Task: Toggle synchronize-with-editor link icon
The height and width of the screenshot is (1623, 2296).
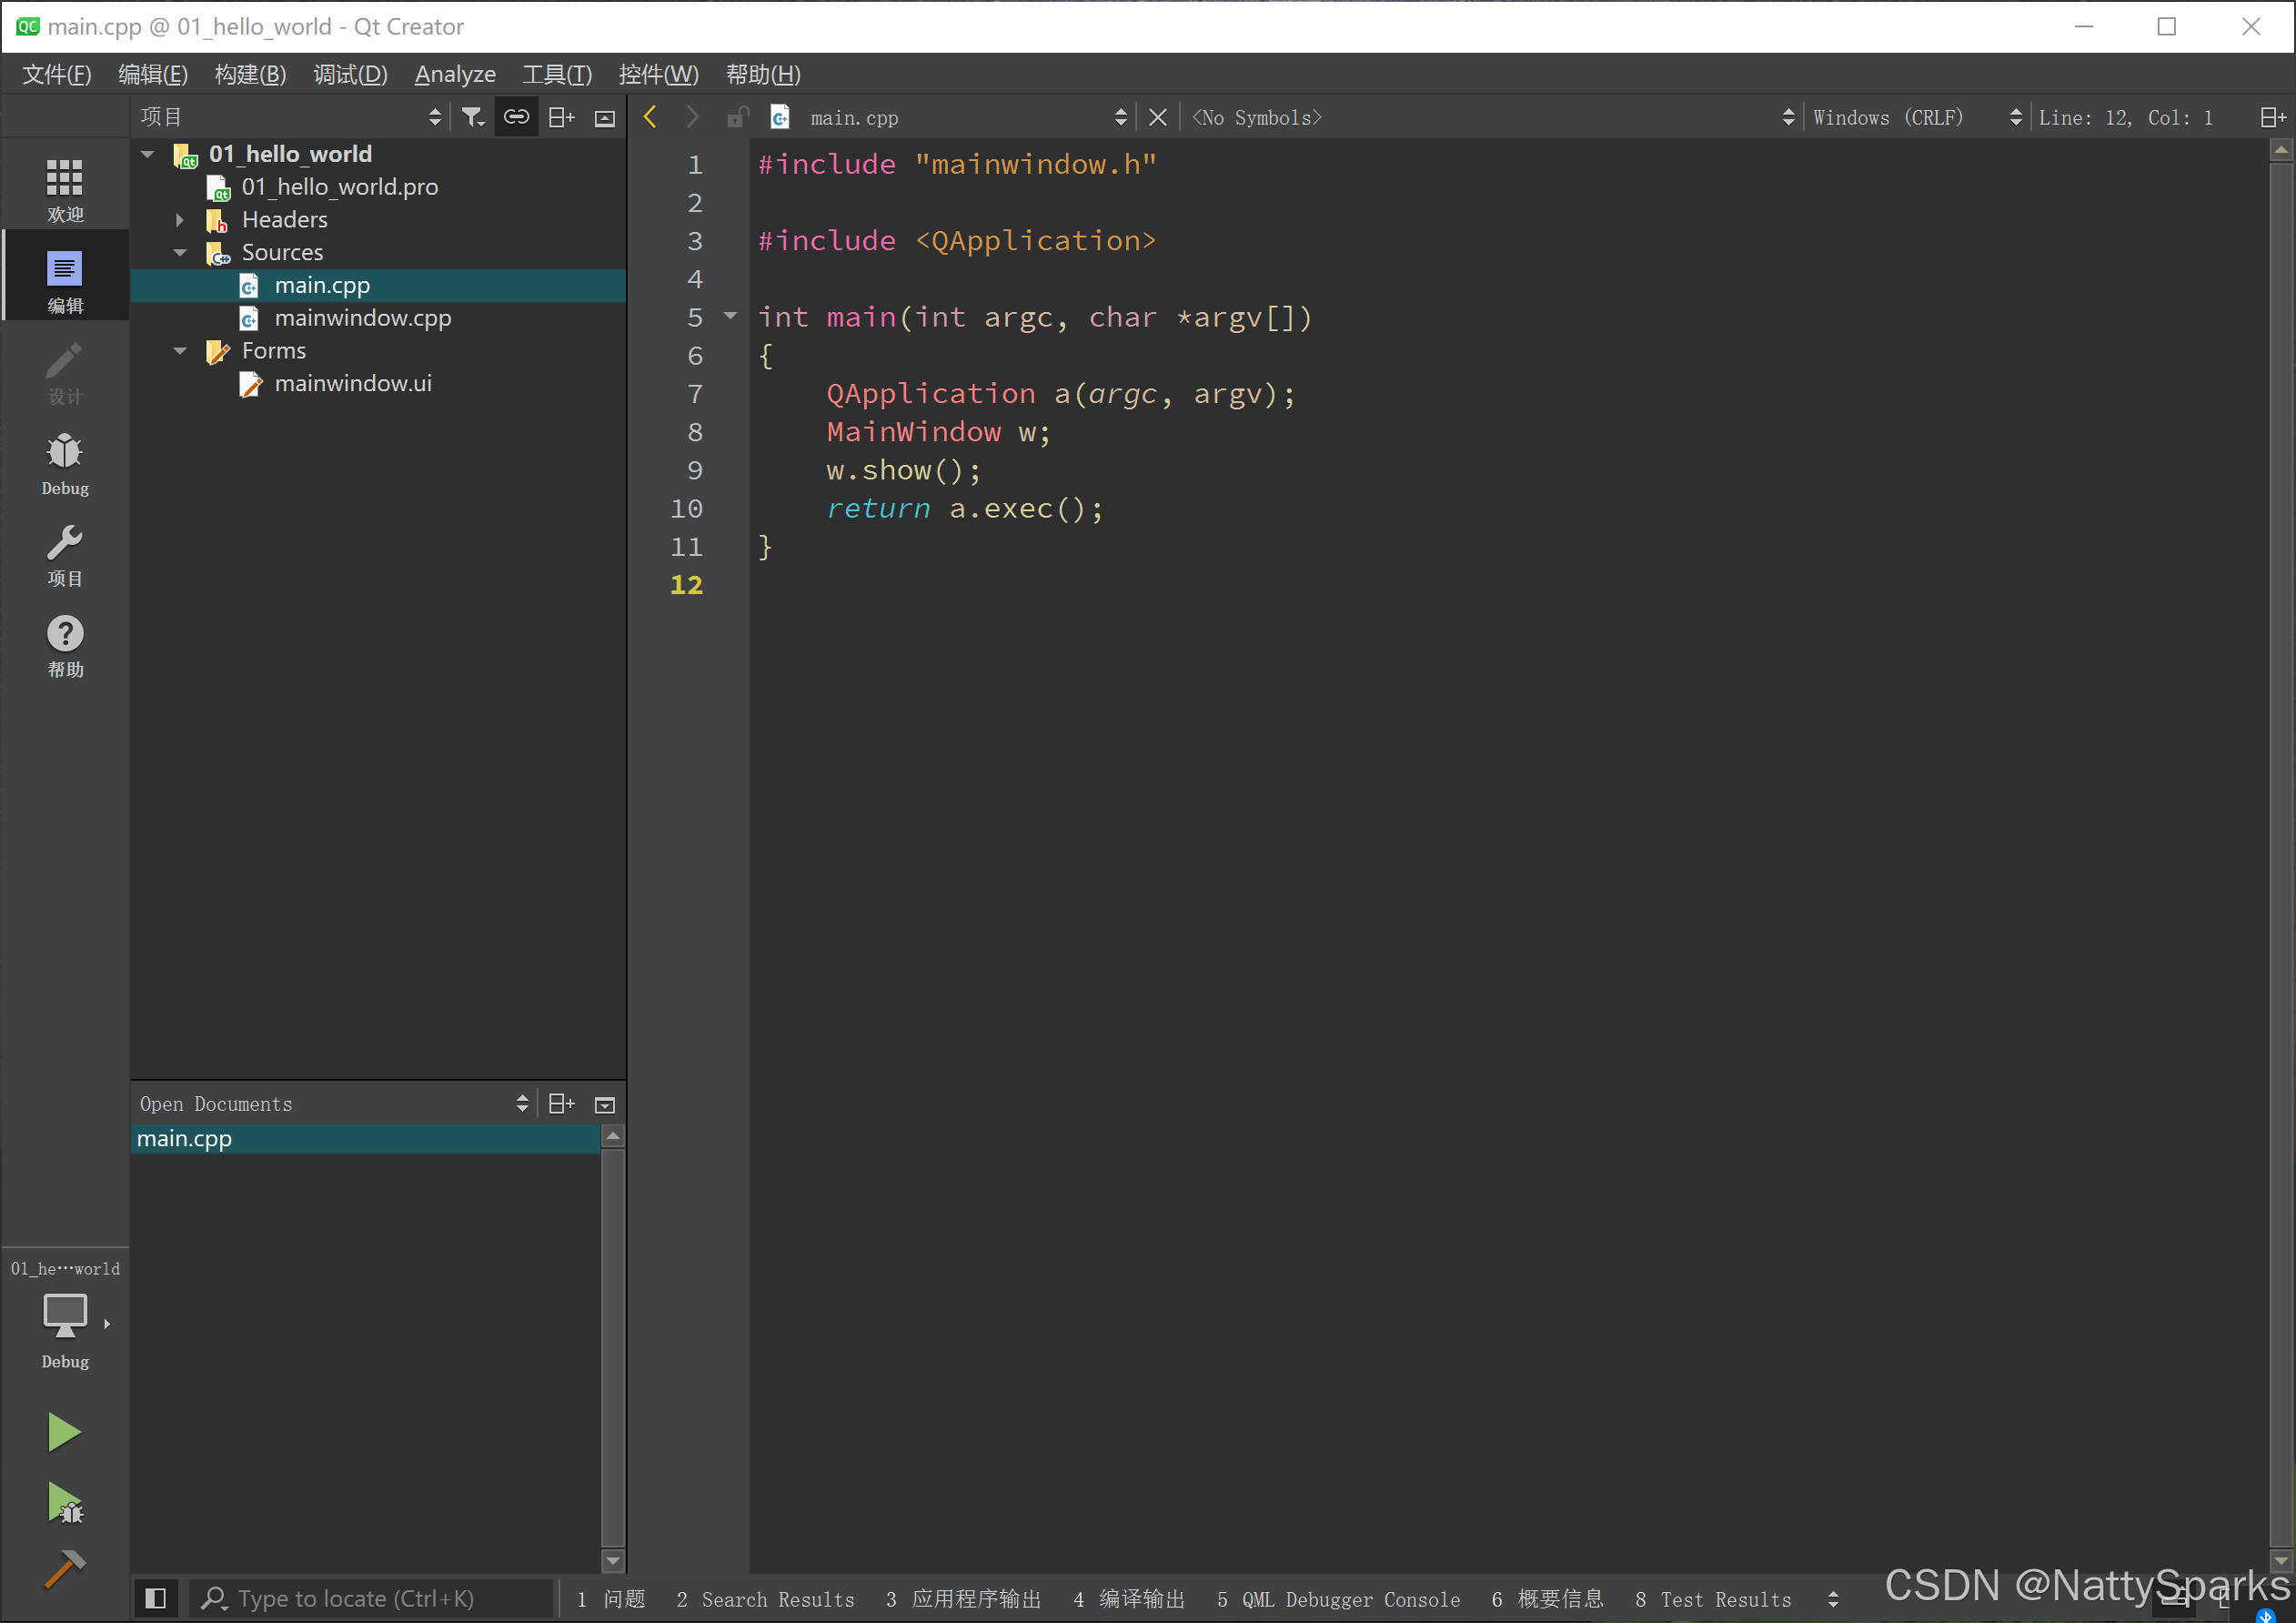Action: click(x=516, y=116)
